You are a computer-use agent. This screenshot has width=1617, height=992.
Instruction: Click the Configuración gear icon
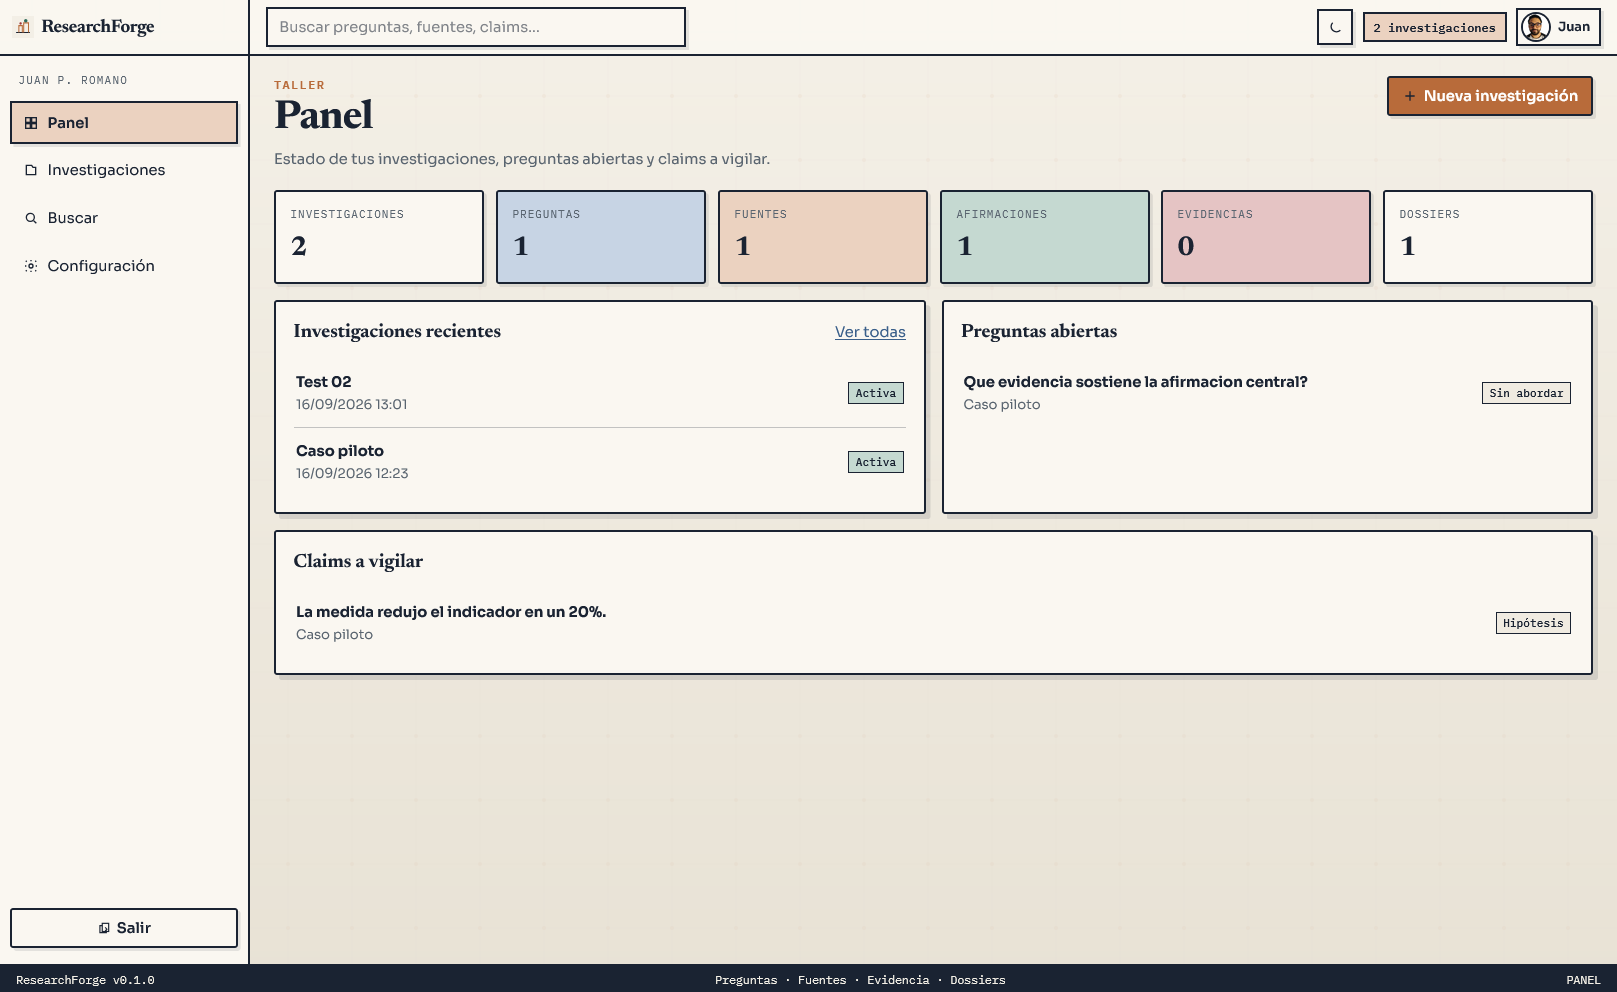coord(31,266)
